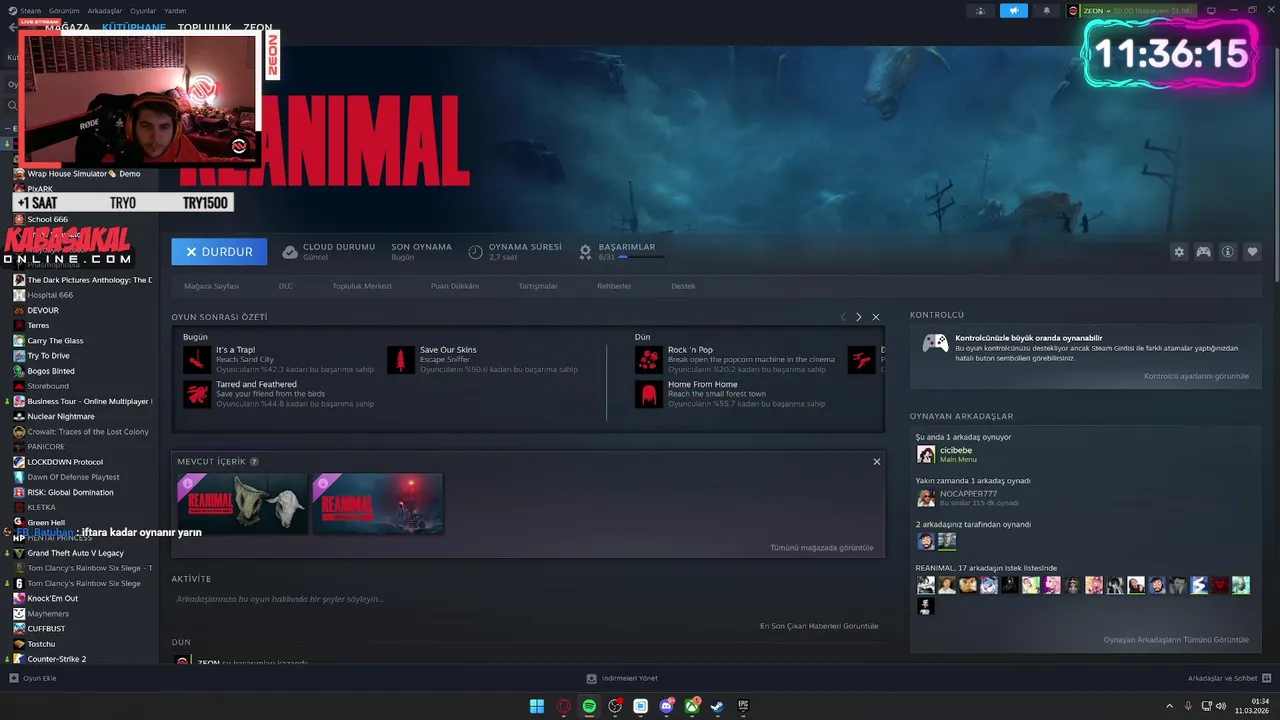1280x720 pixels.
Task: Open Tarred and Feathered achievement icon
Action: tap(197, 394)
